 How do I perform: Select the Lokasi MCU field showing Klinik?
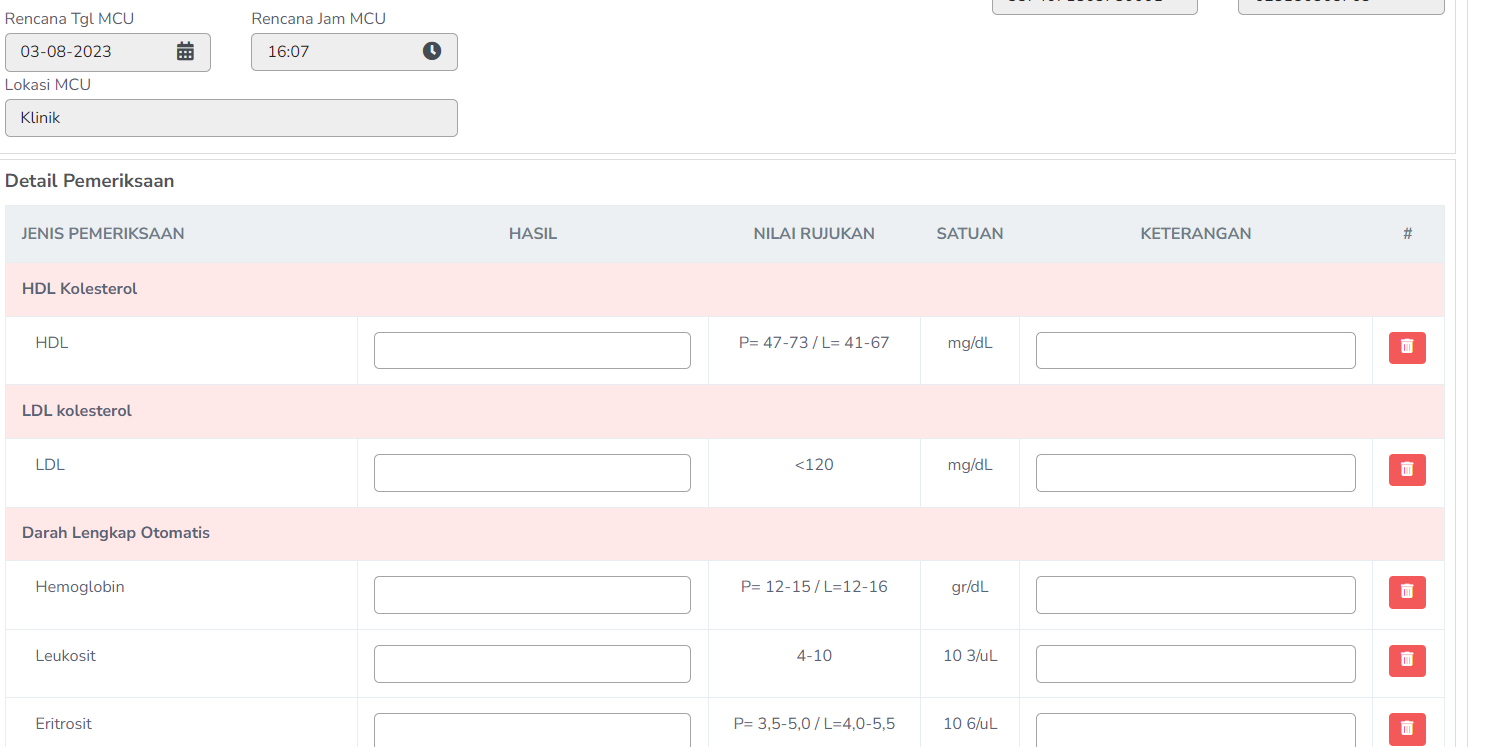tap(231, 118)
